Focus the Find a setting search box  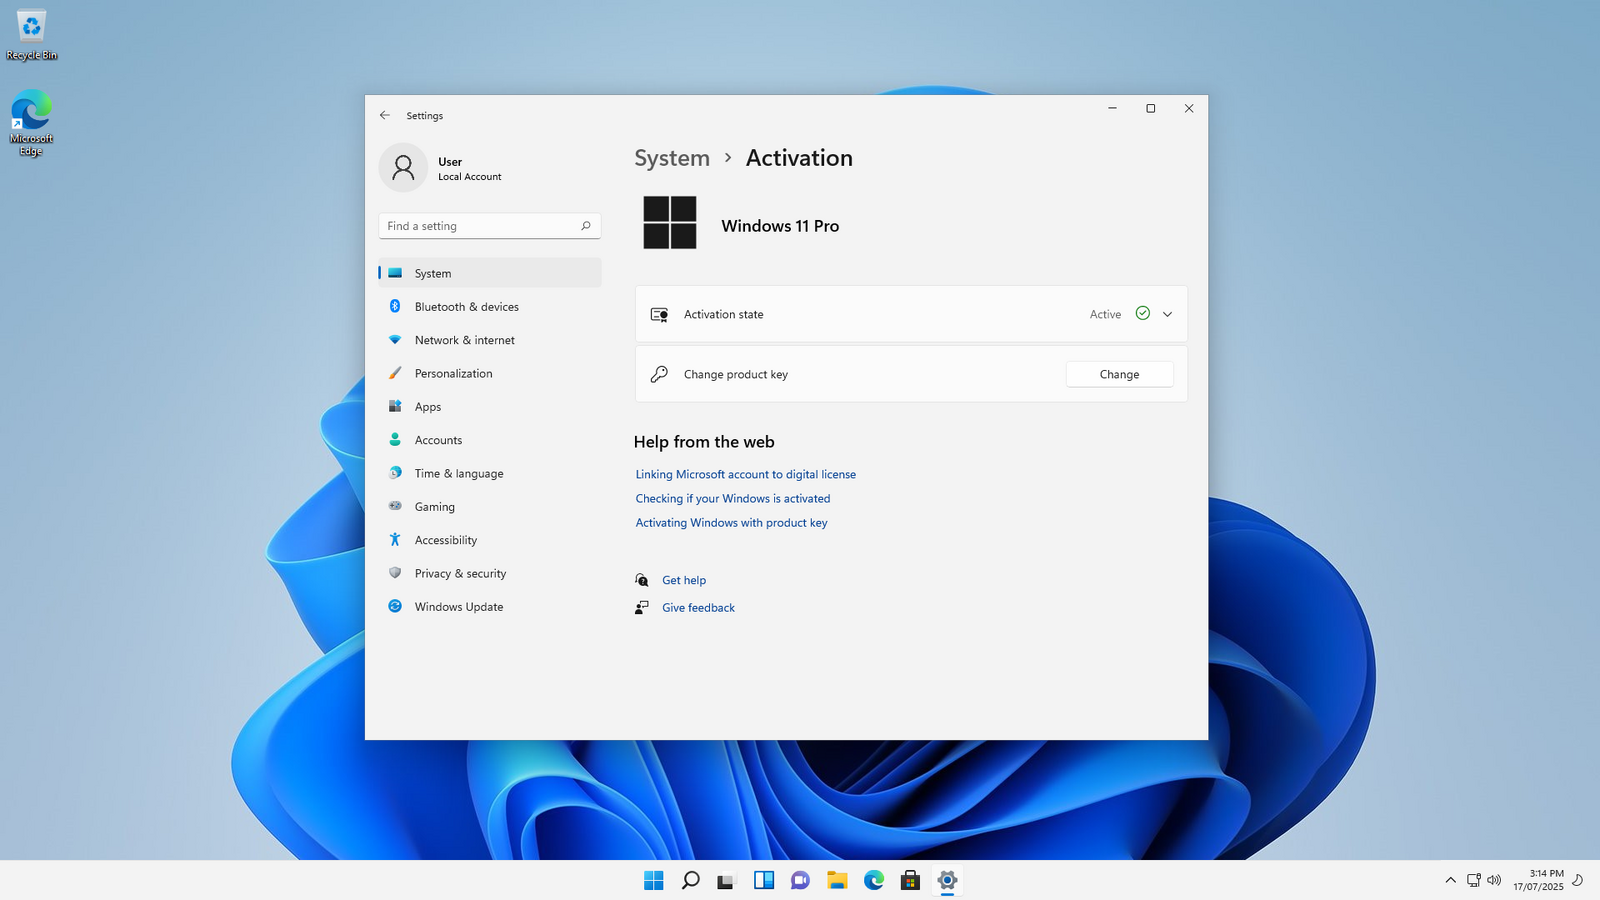490,226
